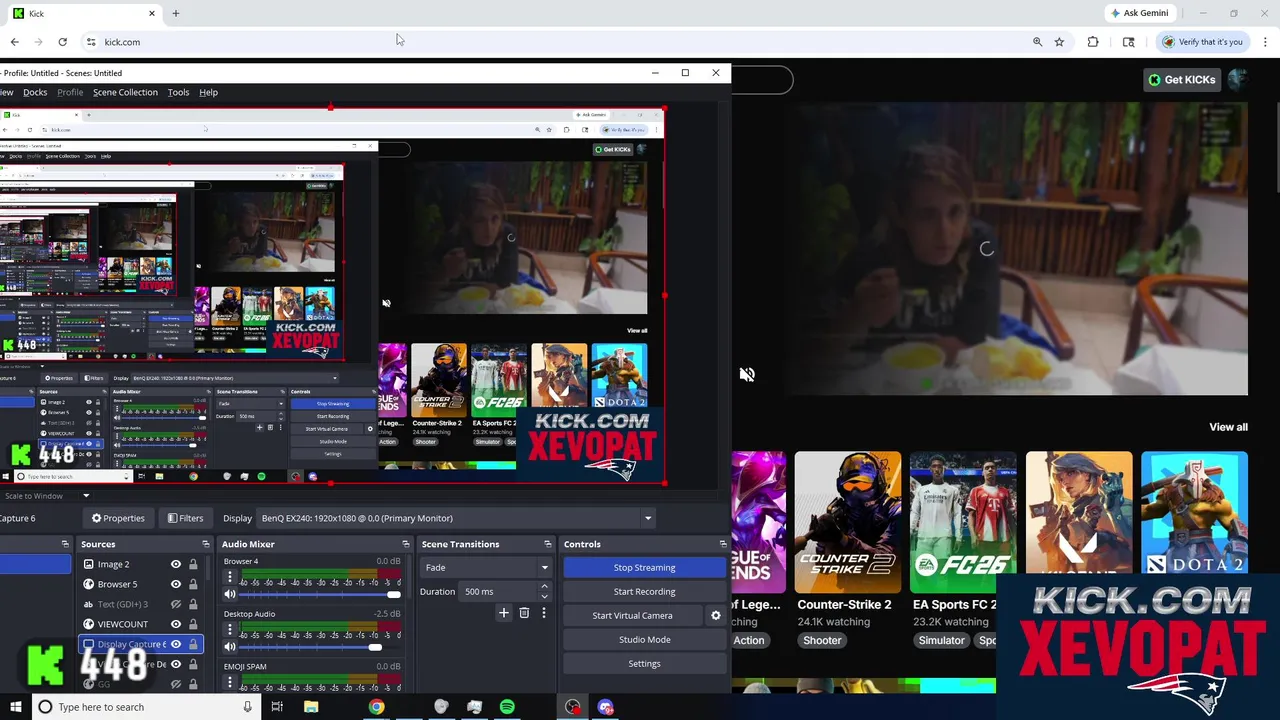
Task: Open Spotify from the taskbar
Action: pyautogui.click(x=507, y=707)
